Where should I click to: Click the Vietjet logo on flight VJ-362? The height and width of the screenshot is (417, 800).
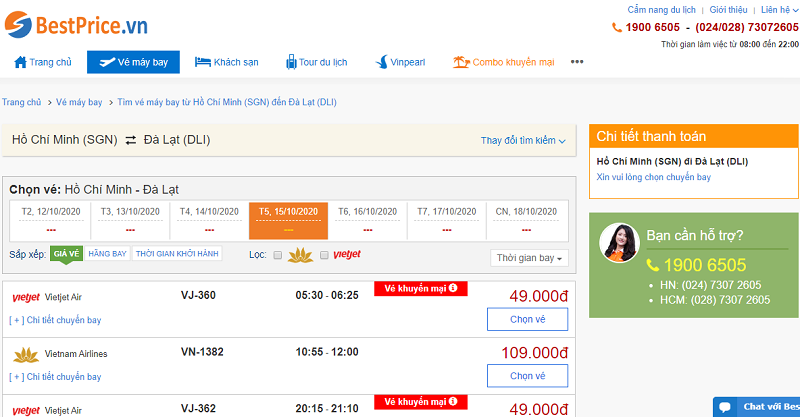click(26, 411)
